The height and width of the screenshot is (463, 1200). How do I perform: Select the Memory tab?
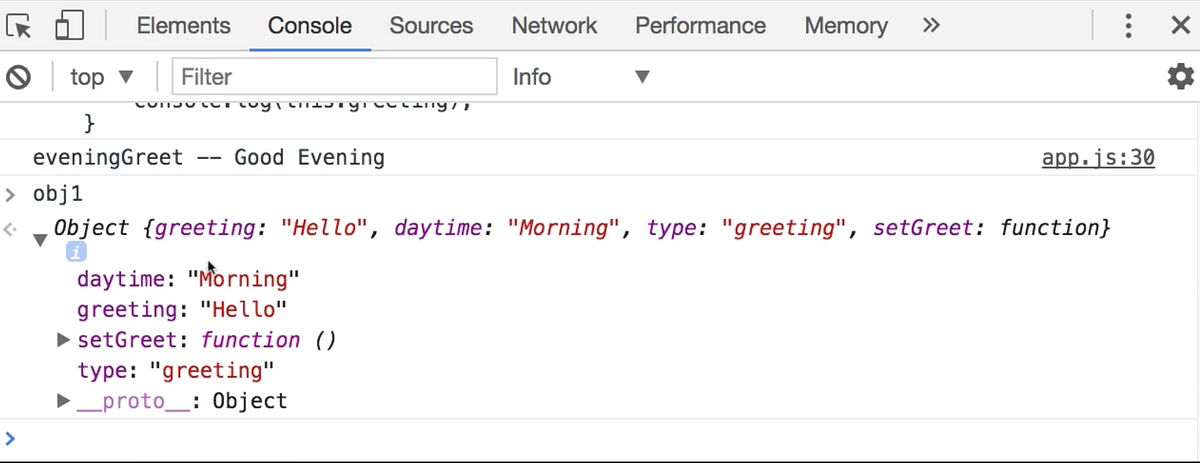coord(846,26)
